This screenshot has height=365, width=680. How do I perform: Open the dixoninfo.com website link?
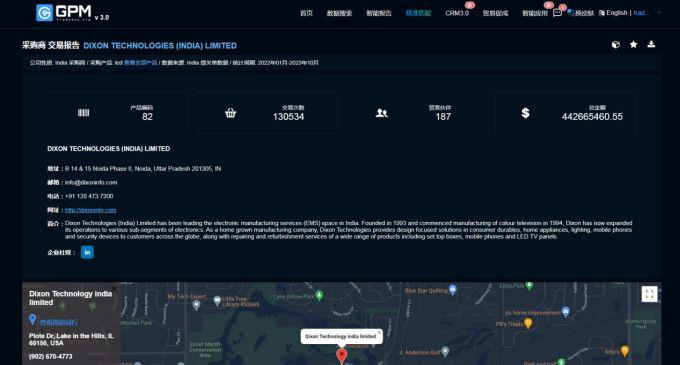coord(91,210)
